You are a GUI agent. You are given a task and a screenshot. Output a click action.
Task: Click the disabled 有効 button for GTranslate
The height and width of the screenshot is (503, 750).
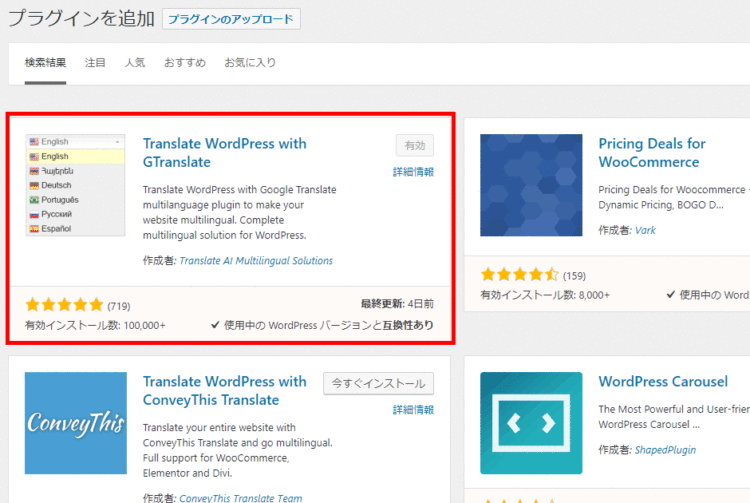click(x=415, y=145)
